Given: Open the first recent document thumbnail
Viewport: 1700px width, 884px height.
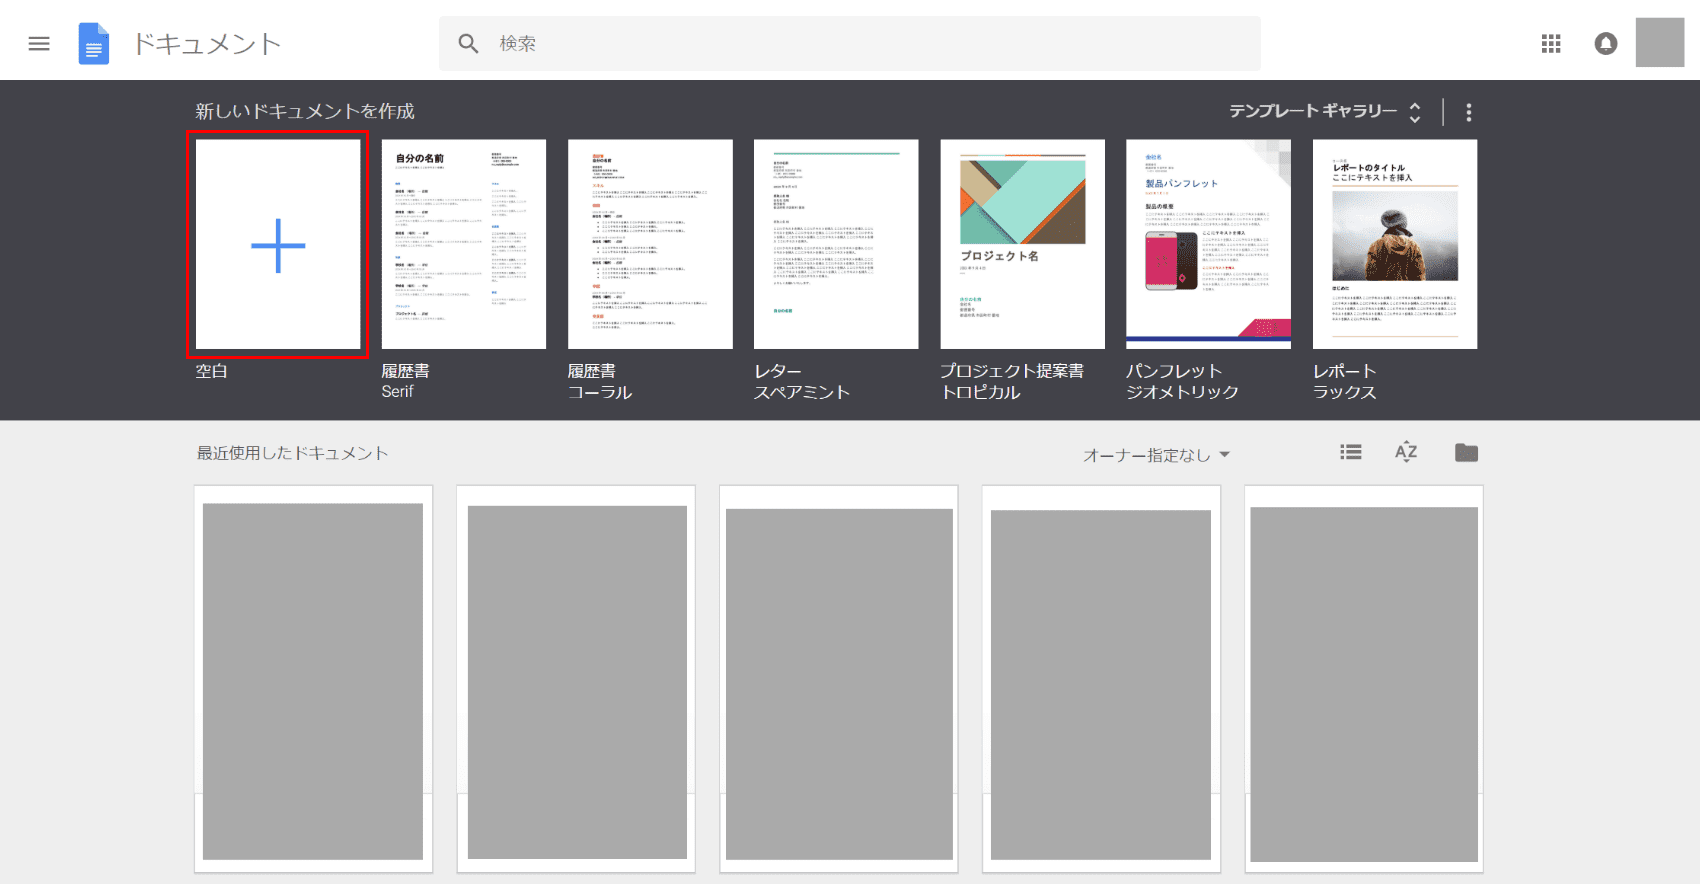Looking at the screenshot, I should [x=313, y=679].
